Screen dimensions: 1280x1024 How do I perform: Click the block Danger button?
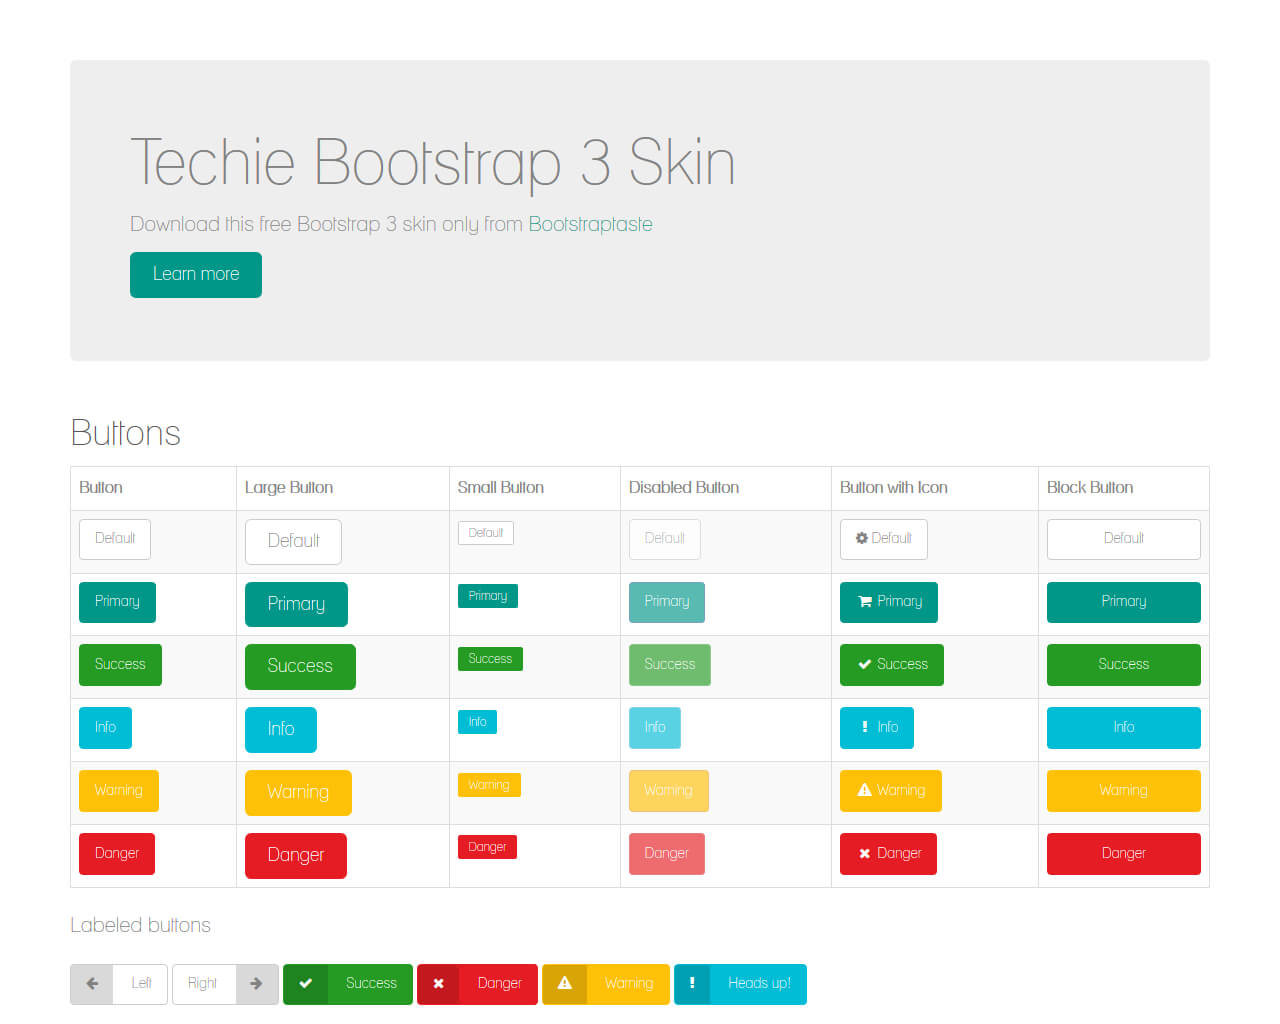point(1124,854)
